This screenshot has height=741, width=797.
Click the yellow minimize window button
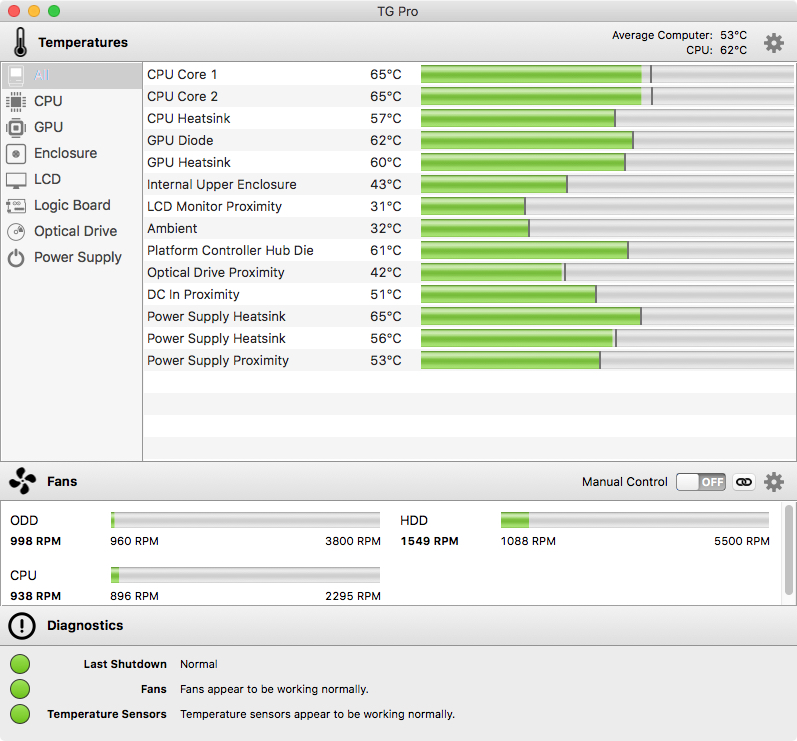(34, 11)
